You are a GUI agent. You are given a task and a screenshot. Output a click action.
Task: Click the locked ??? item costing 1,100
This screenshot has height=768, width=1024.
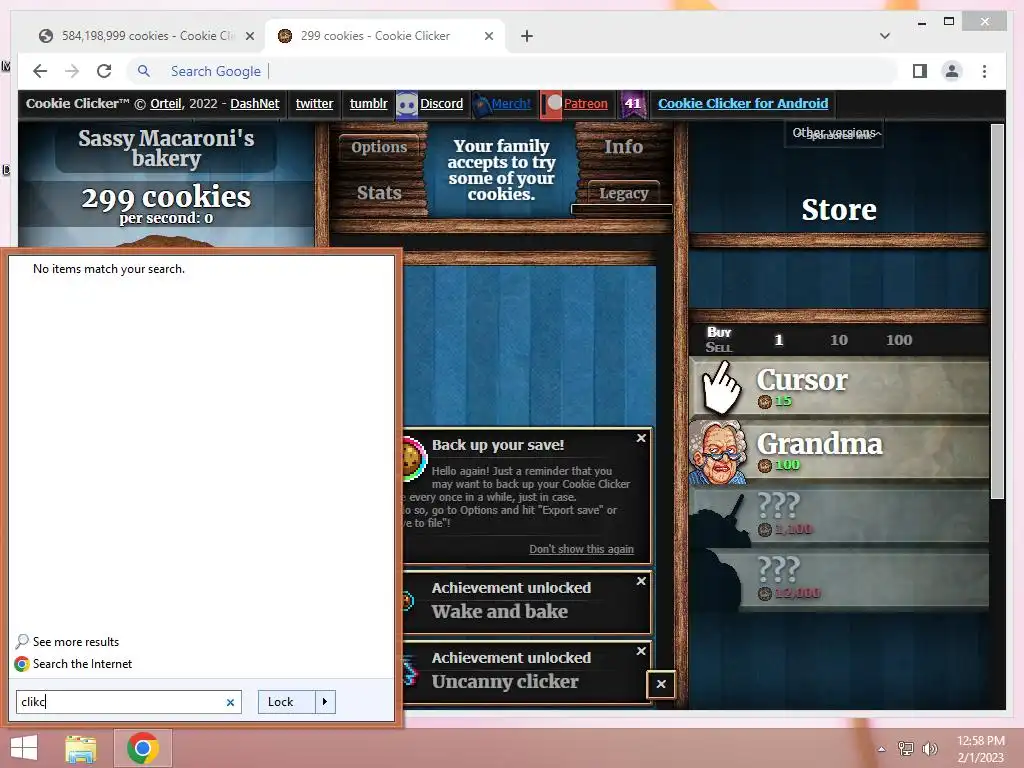click(x=839, y=515)
